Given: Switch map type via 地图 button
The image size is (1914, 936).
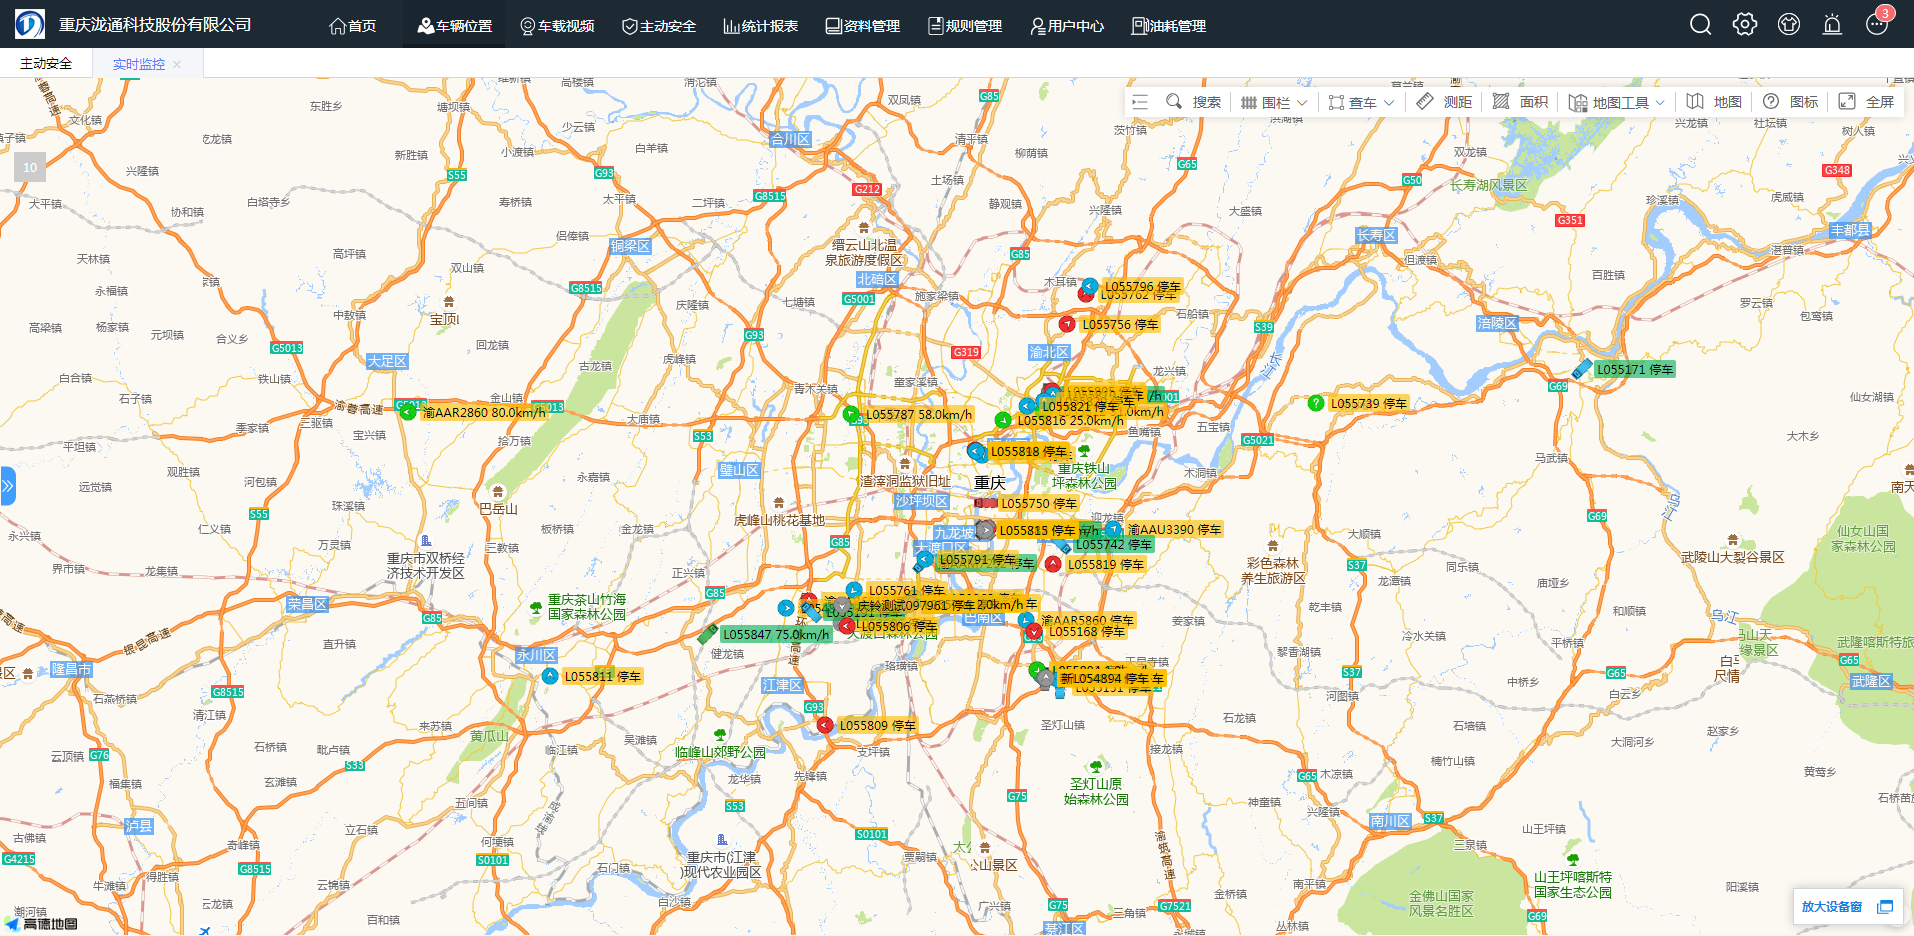Looking at the screenshot, I should click(x=1714, y=102).
